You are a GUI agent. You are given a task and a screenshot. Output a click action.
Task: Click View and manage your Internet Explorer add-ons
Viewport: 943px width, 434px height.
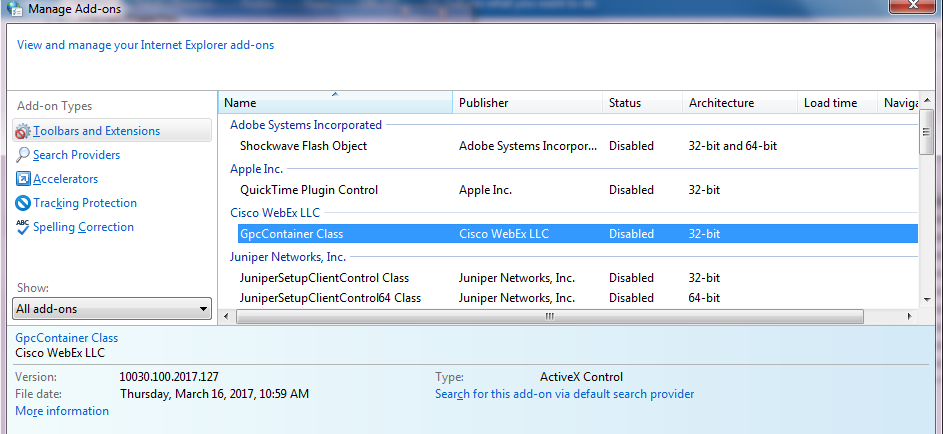pyautogui.click(x=146, y=45)
